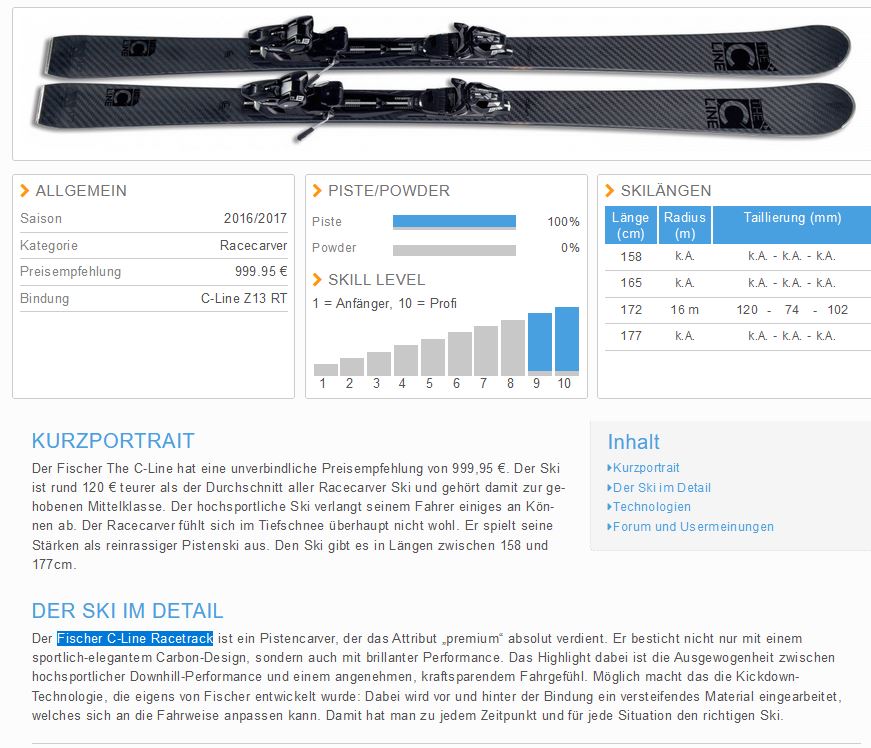Click the orange arrow beside PISTE/POWDER
Image resolution: width=871 pixels, height=748 pixels.
[x=317, y=191]
